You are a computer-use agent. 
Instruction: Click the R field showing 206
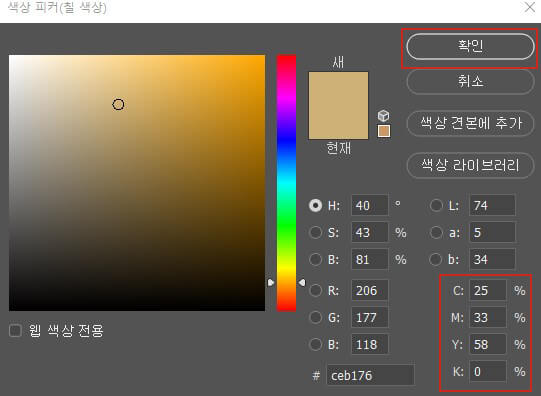[x=370, y=290]
